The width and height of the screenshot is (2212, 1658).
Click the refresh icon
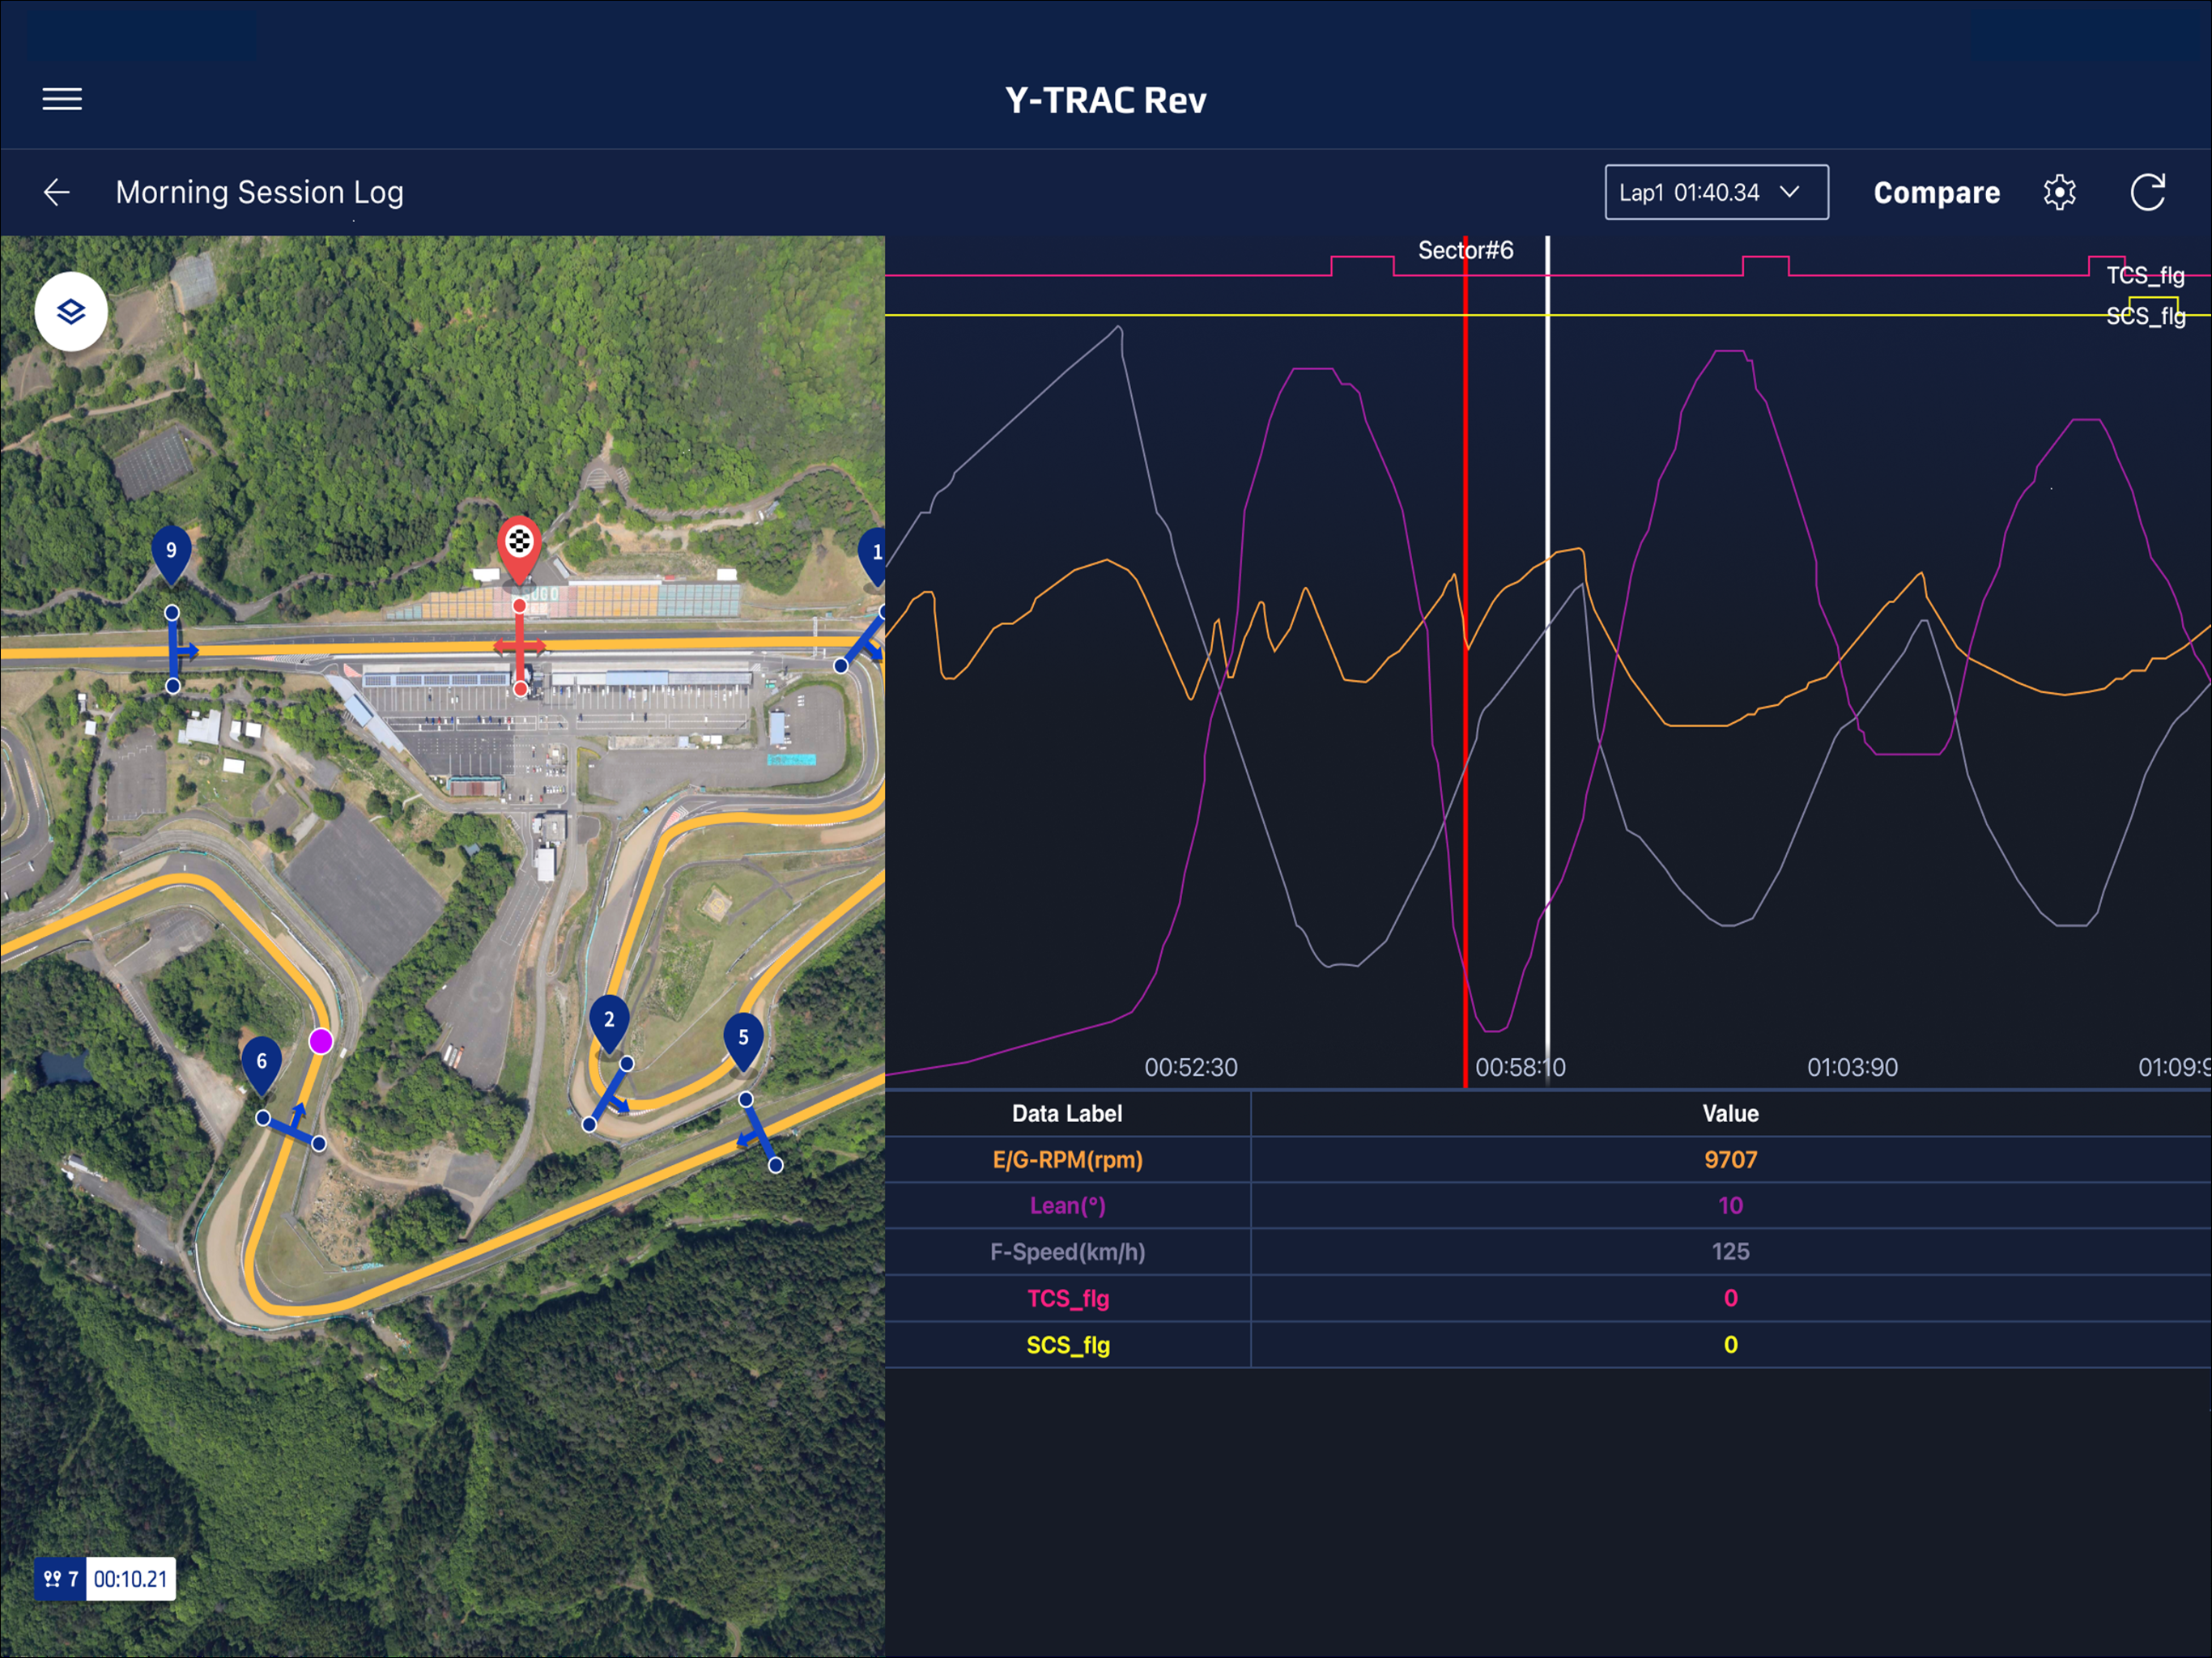tap(2147, 192)
